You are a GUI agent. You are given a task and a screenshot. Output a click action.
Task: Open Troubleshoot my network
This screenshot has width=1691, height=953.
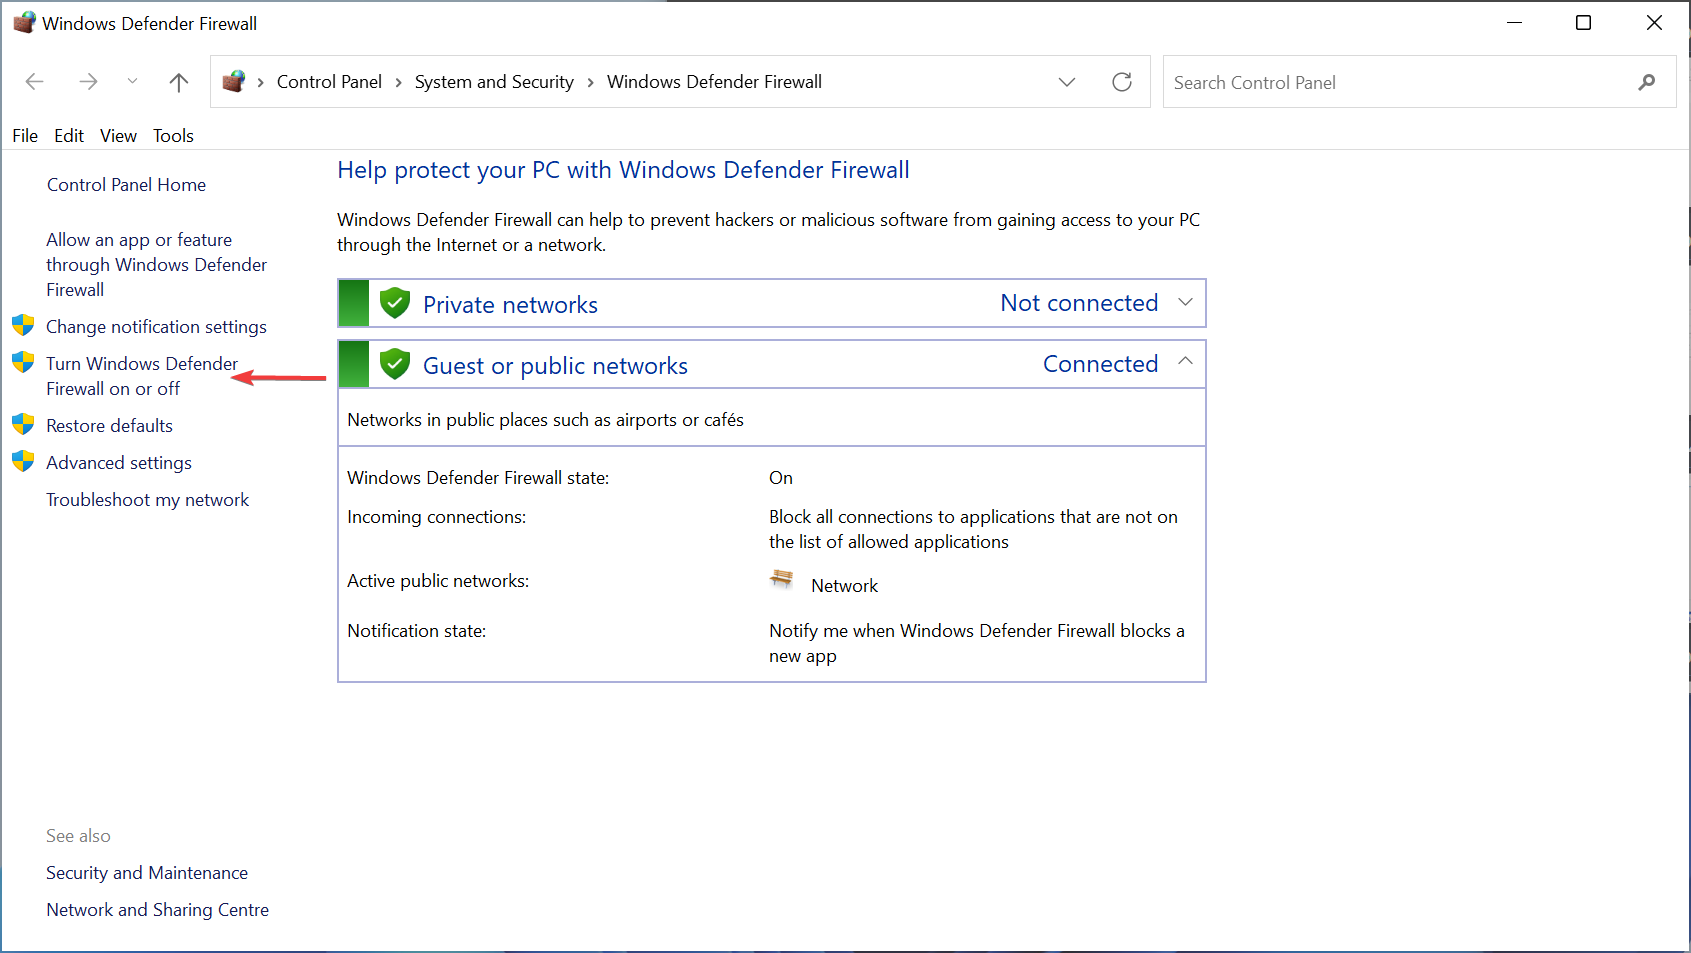click(147, 500)
